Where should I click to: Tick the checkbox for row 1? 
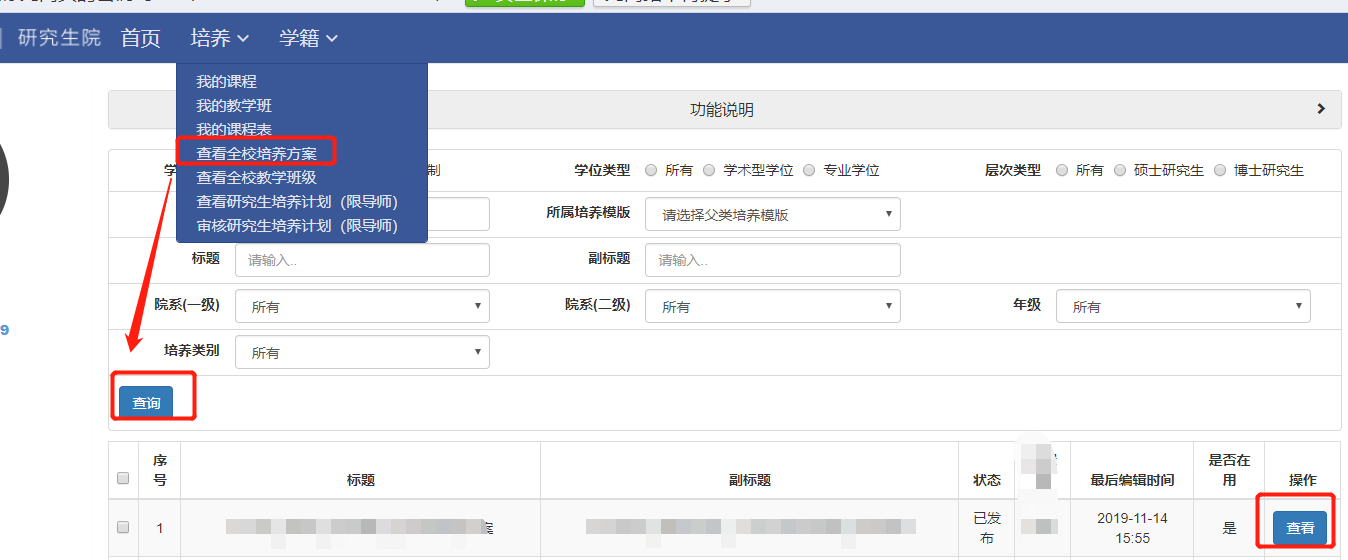click(123, 527)
